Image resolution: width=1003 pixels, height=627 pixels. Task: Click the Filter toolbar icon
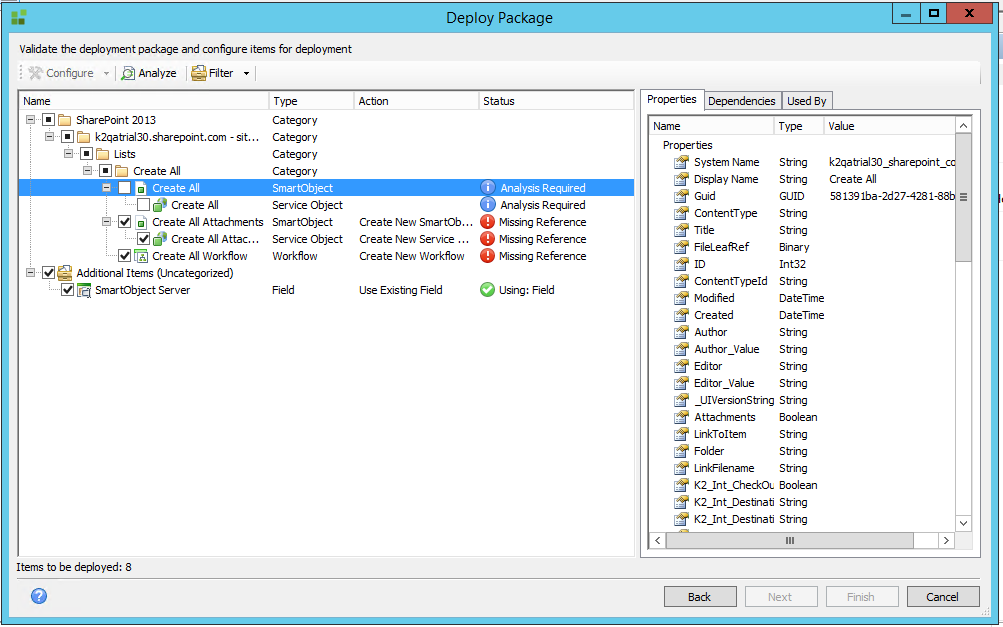(x=199, y=73)
